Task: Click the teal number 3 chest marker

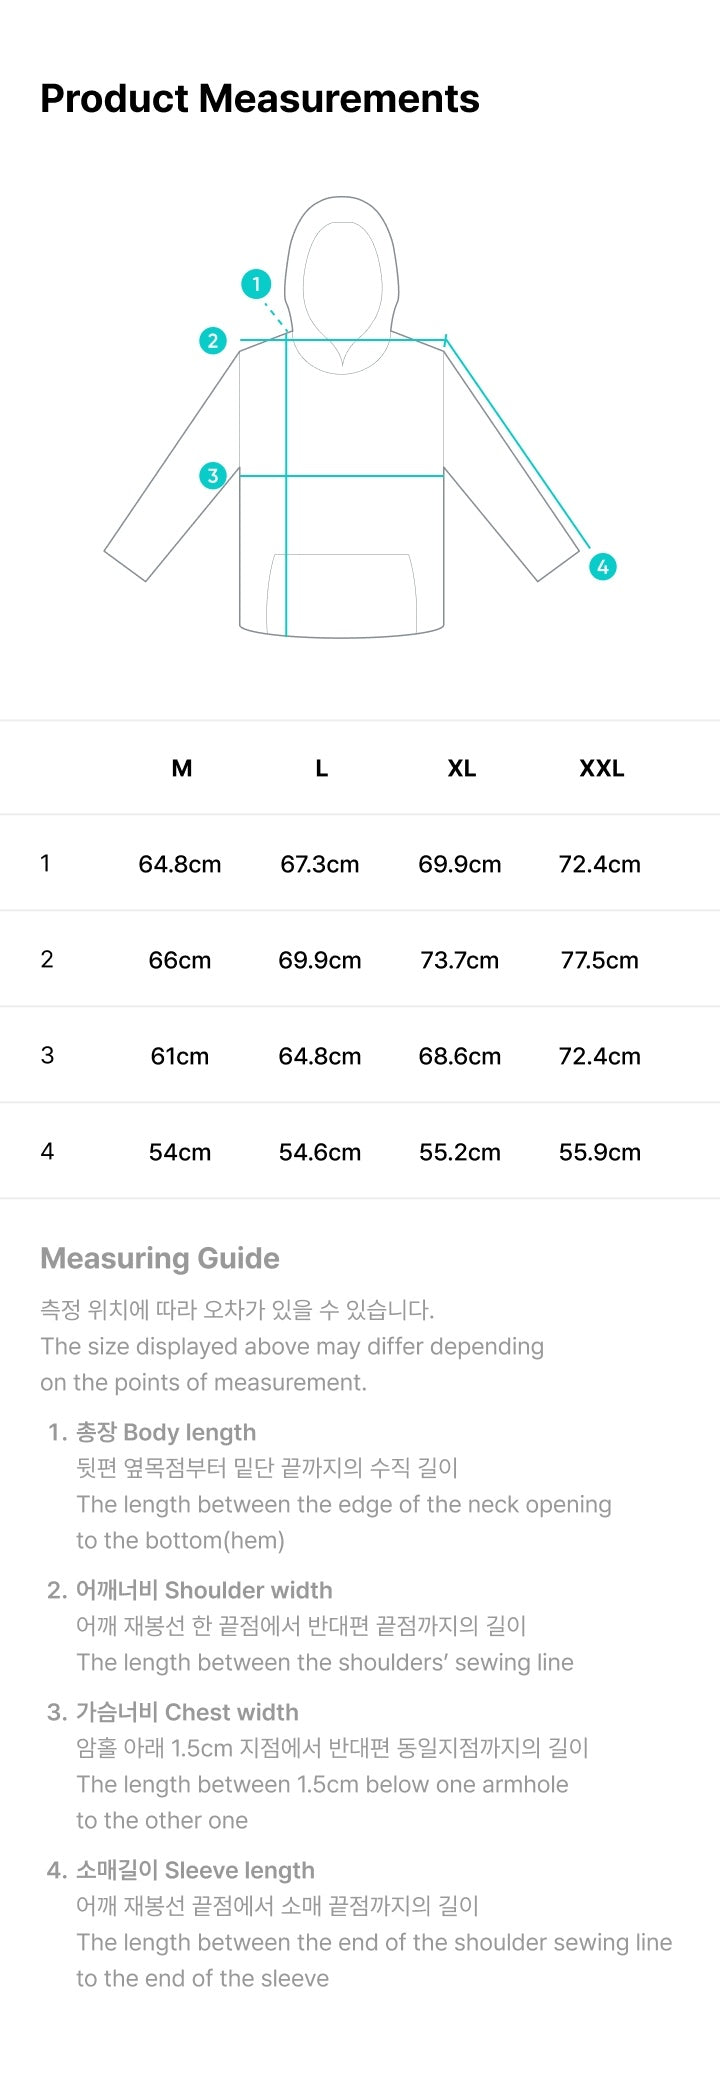Action: pos(212,475)
